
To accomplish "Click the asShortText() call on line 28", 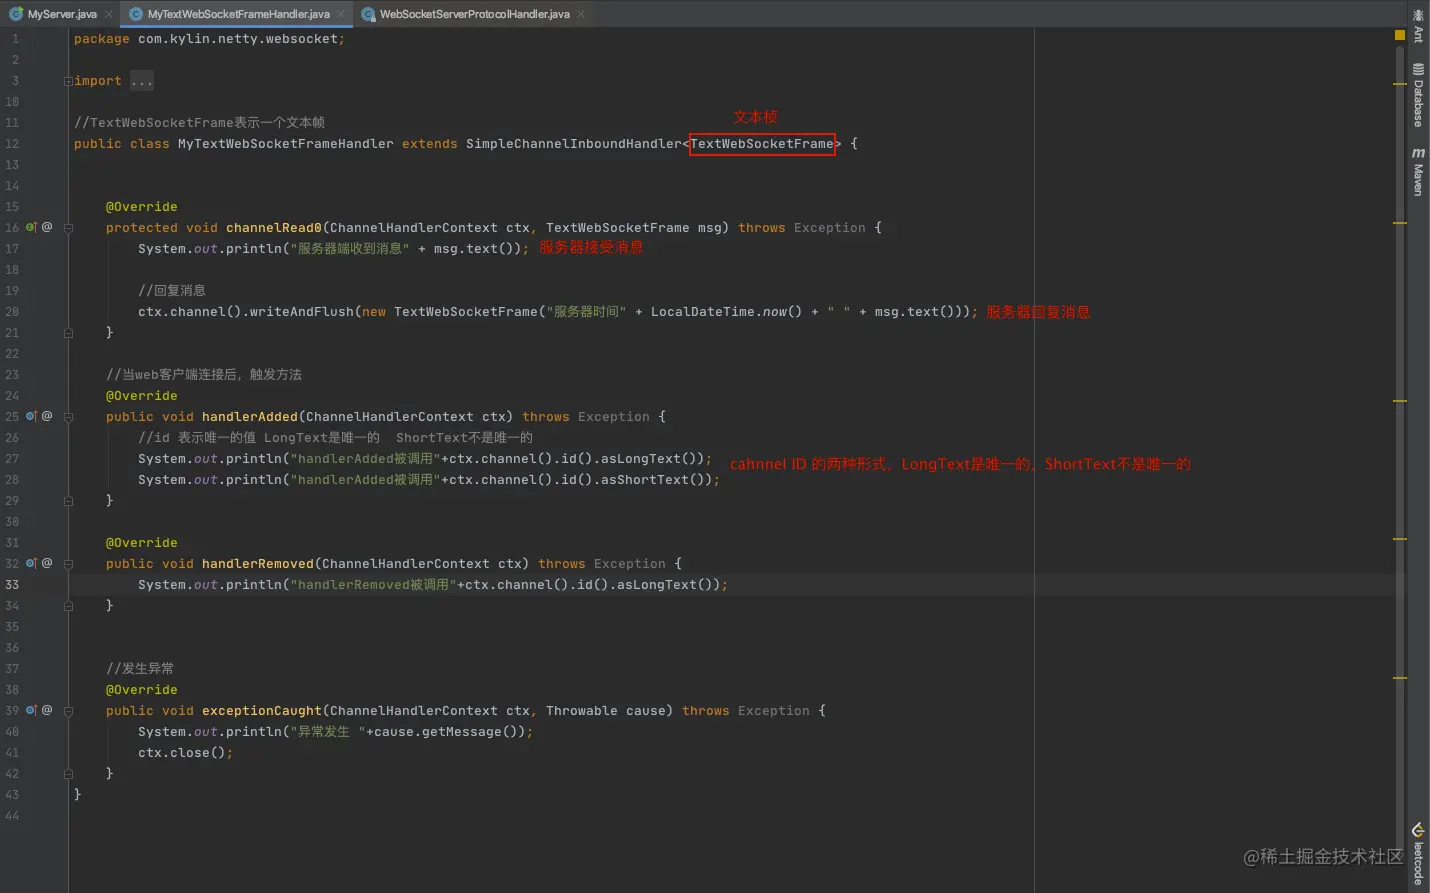I will (x=656, y=480).
